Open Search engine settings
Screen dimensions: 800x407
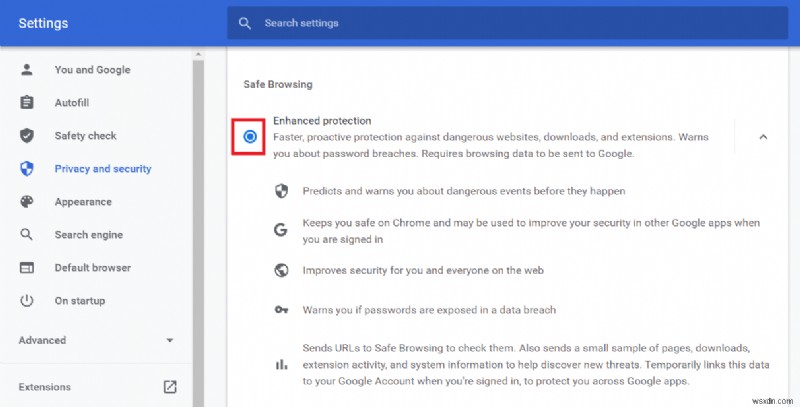(x=88, y=235)
